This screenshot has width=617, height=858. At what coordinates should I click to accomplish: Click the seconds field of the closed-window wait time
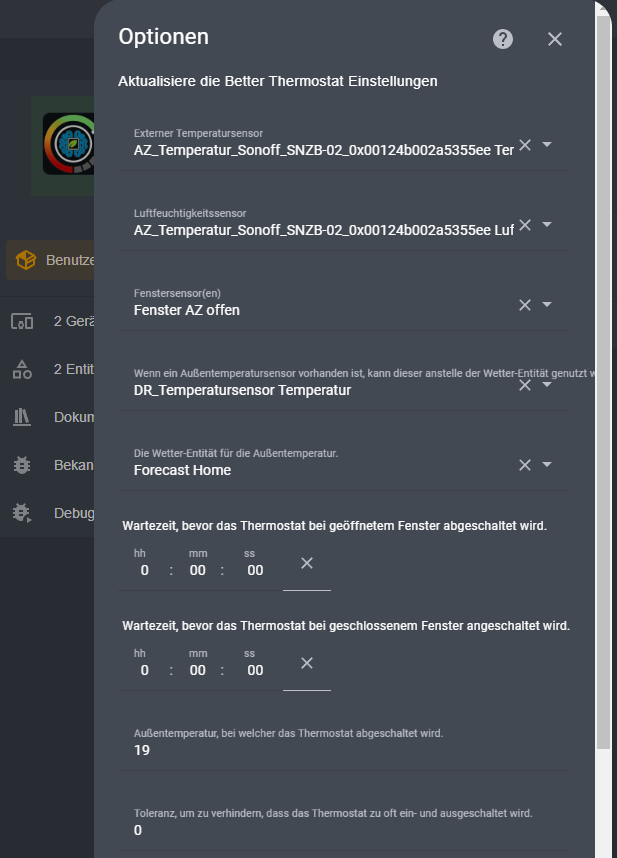(x=255, y=670)
